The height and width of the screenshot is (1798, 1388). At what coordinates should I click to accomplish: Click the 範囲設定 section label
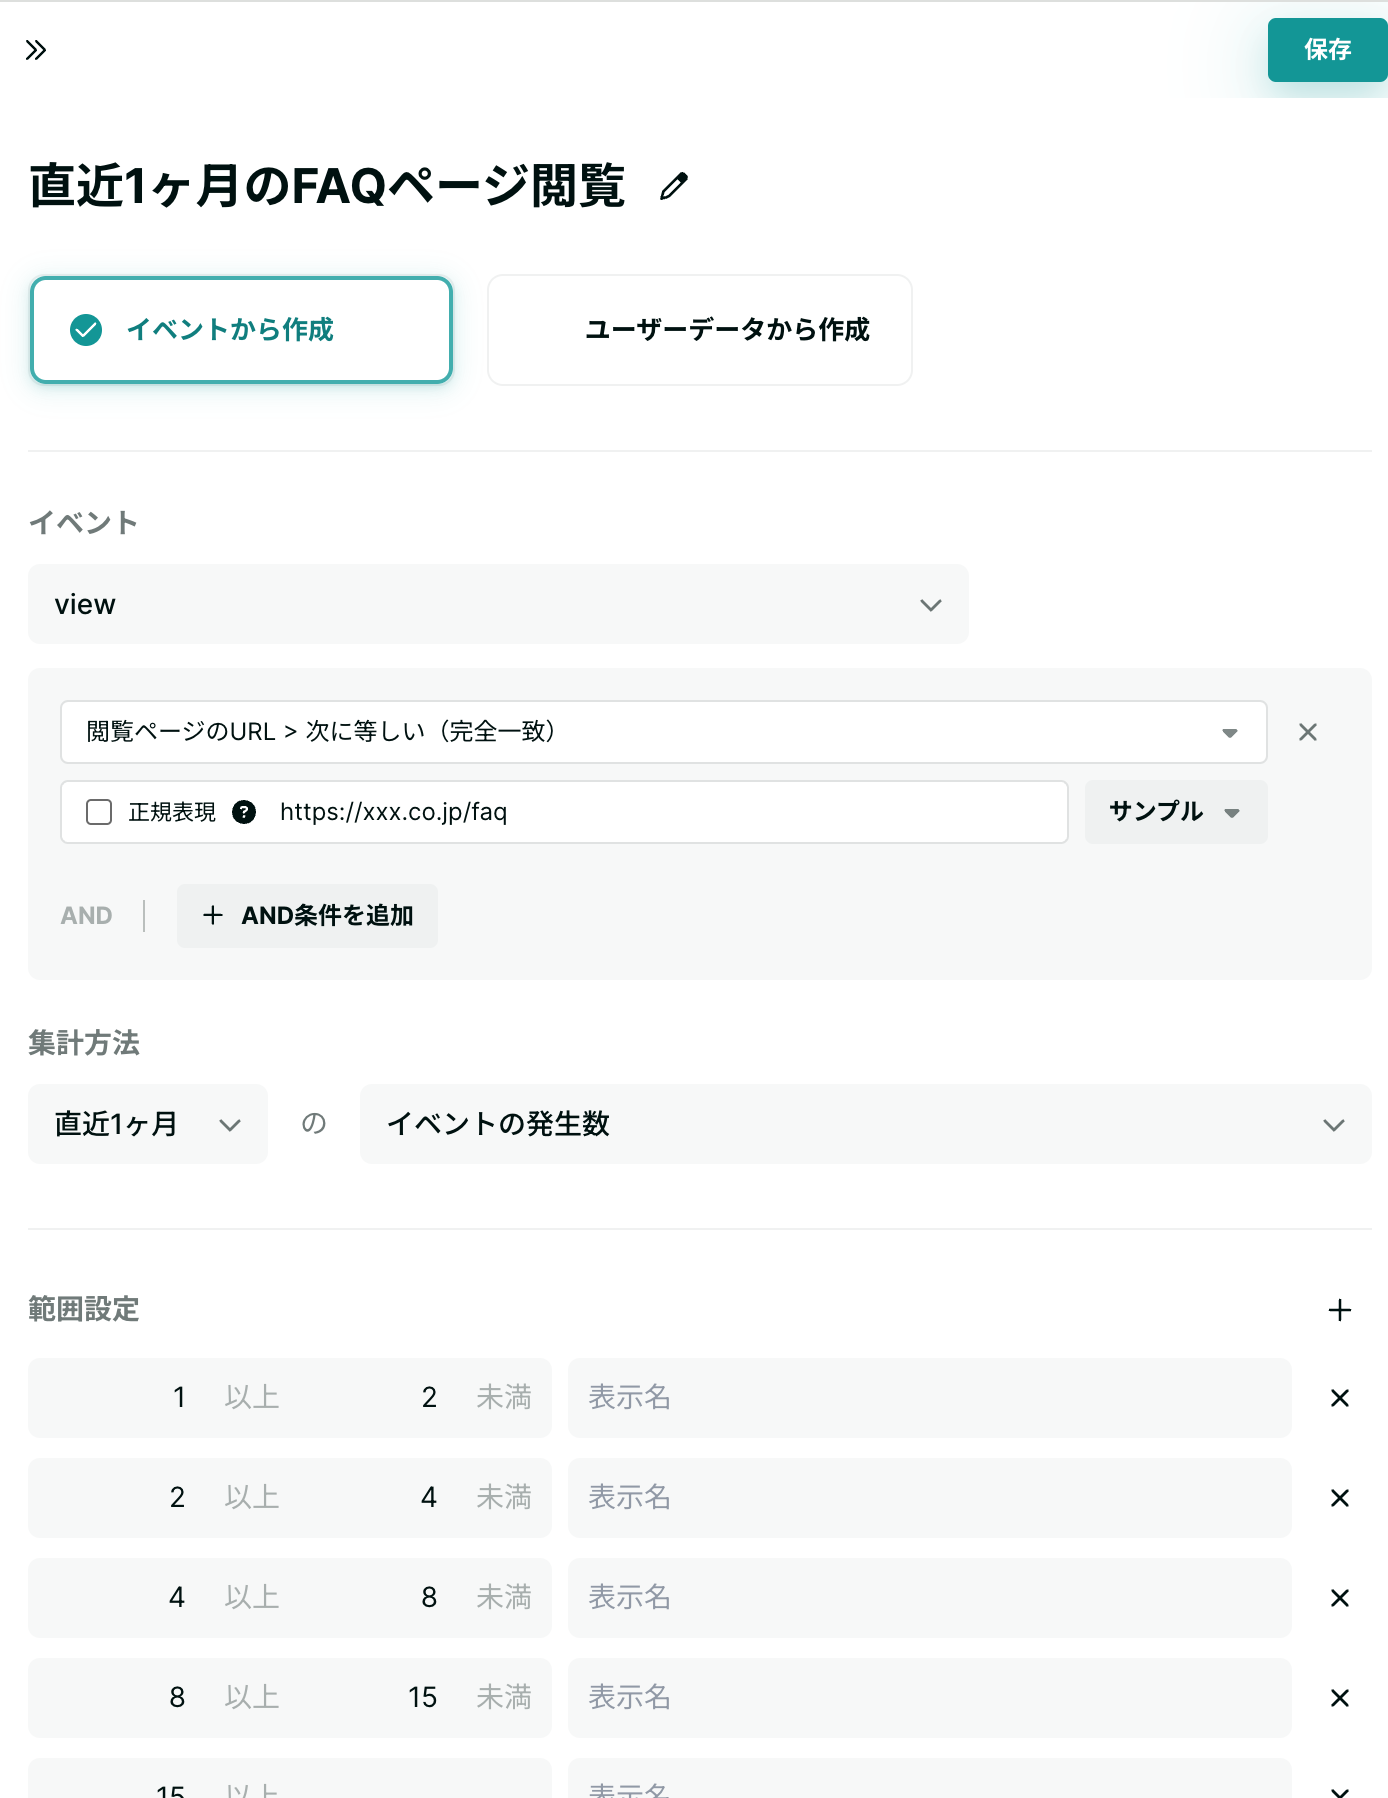pos(84,1309)
